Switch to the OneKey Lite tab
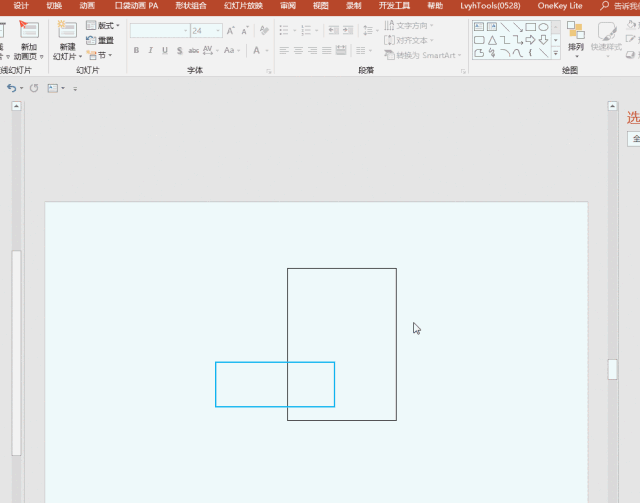The image size is (640, 503). click(560, 6)
